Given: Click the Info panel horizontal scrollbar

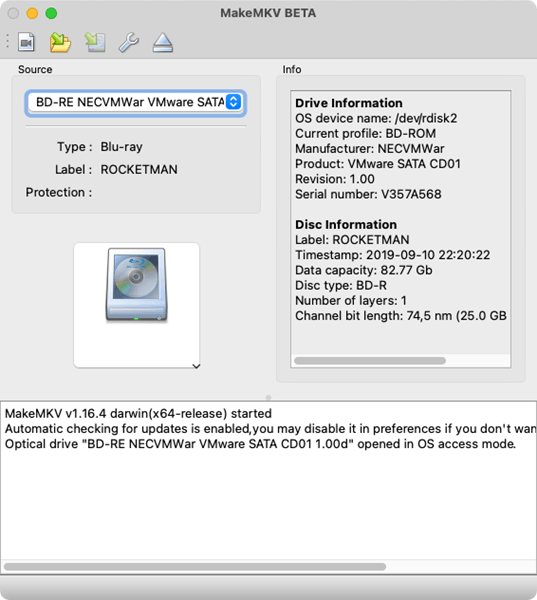Looking at the screenshot, I should coord(370,360).
